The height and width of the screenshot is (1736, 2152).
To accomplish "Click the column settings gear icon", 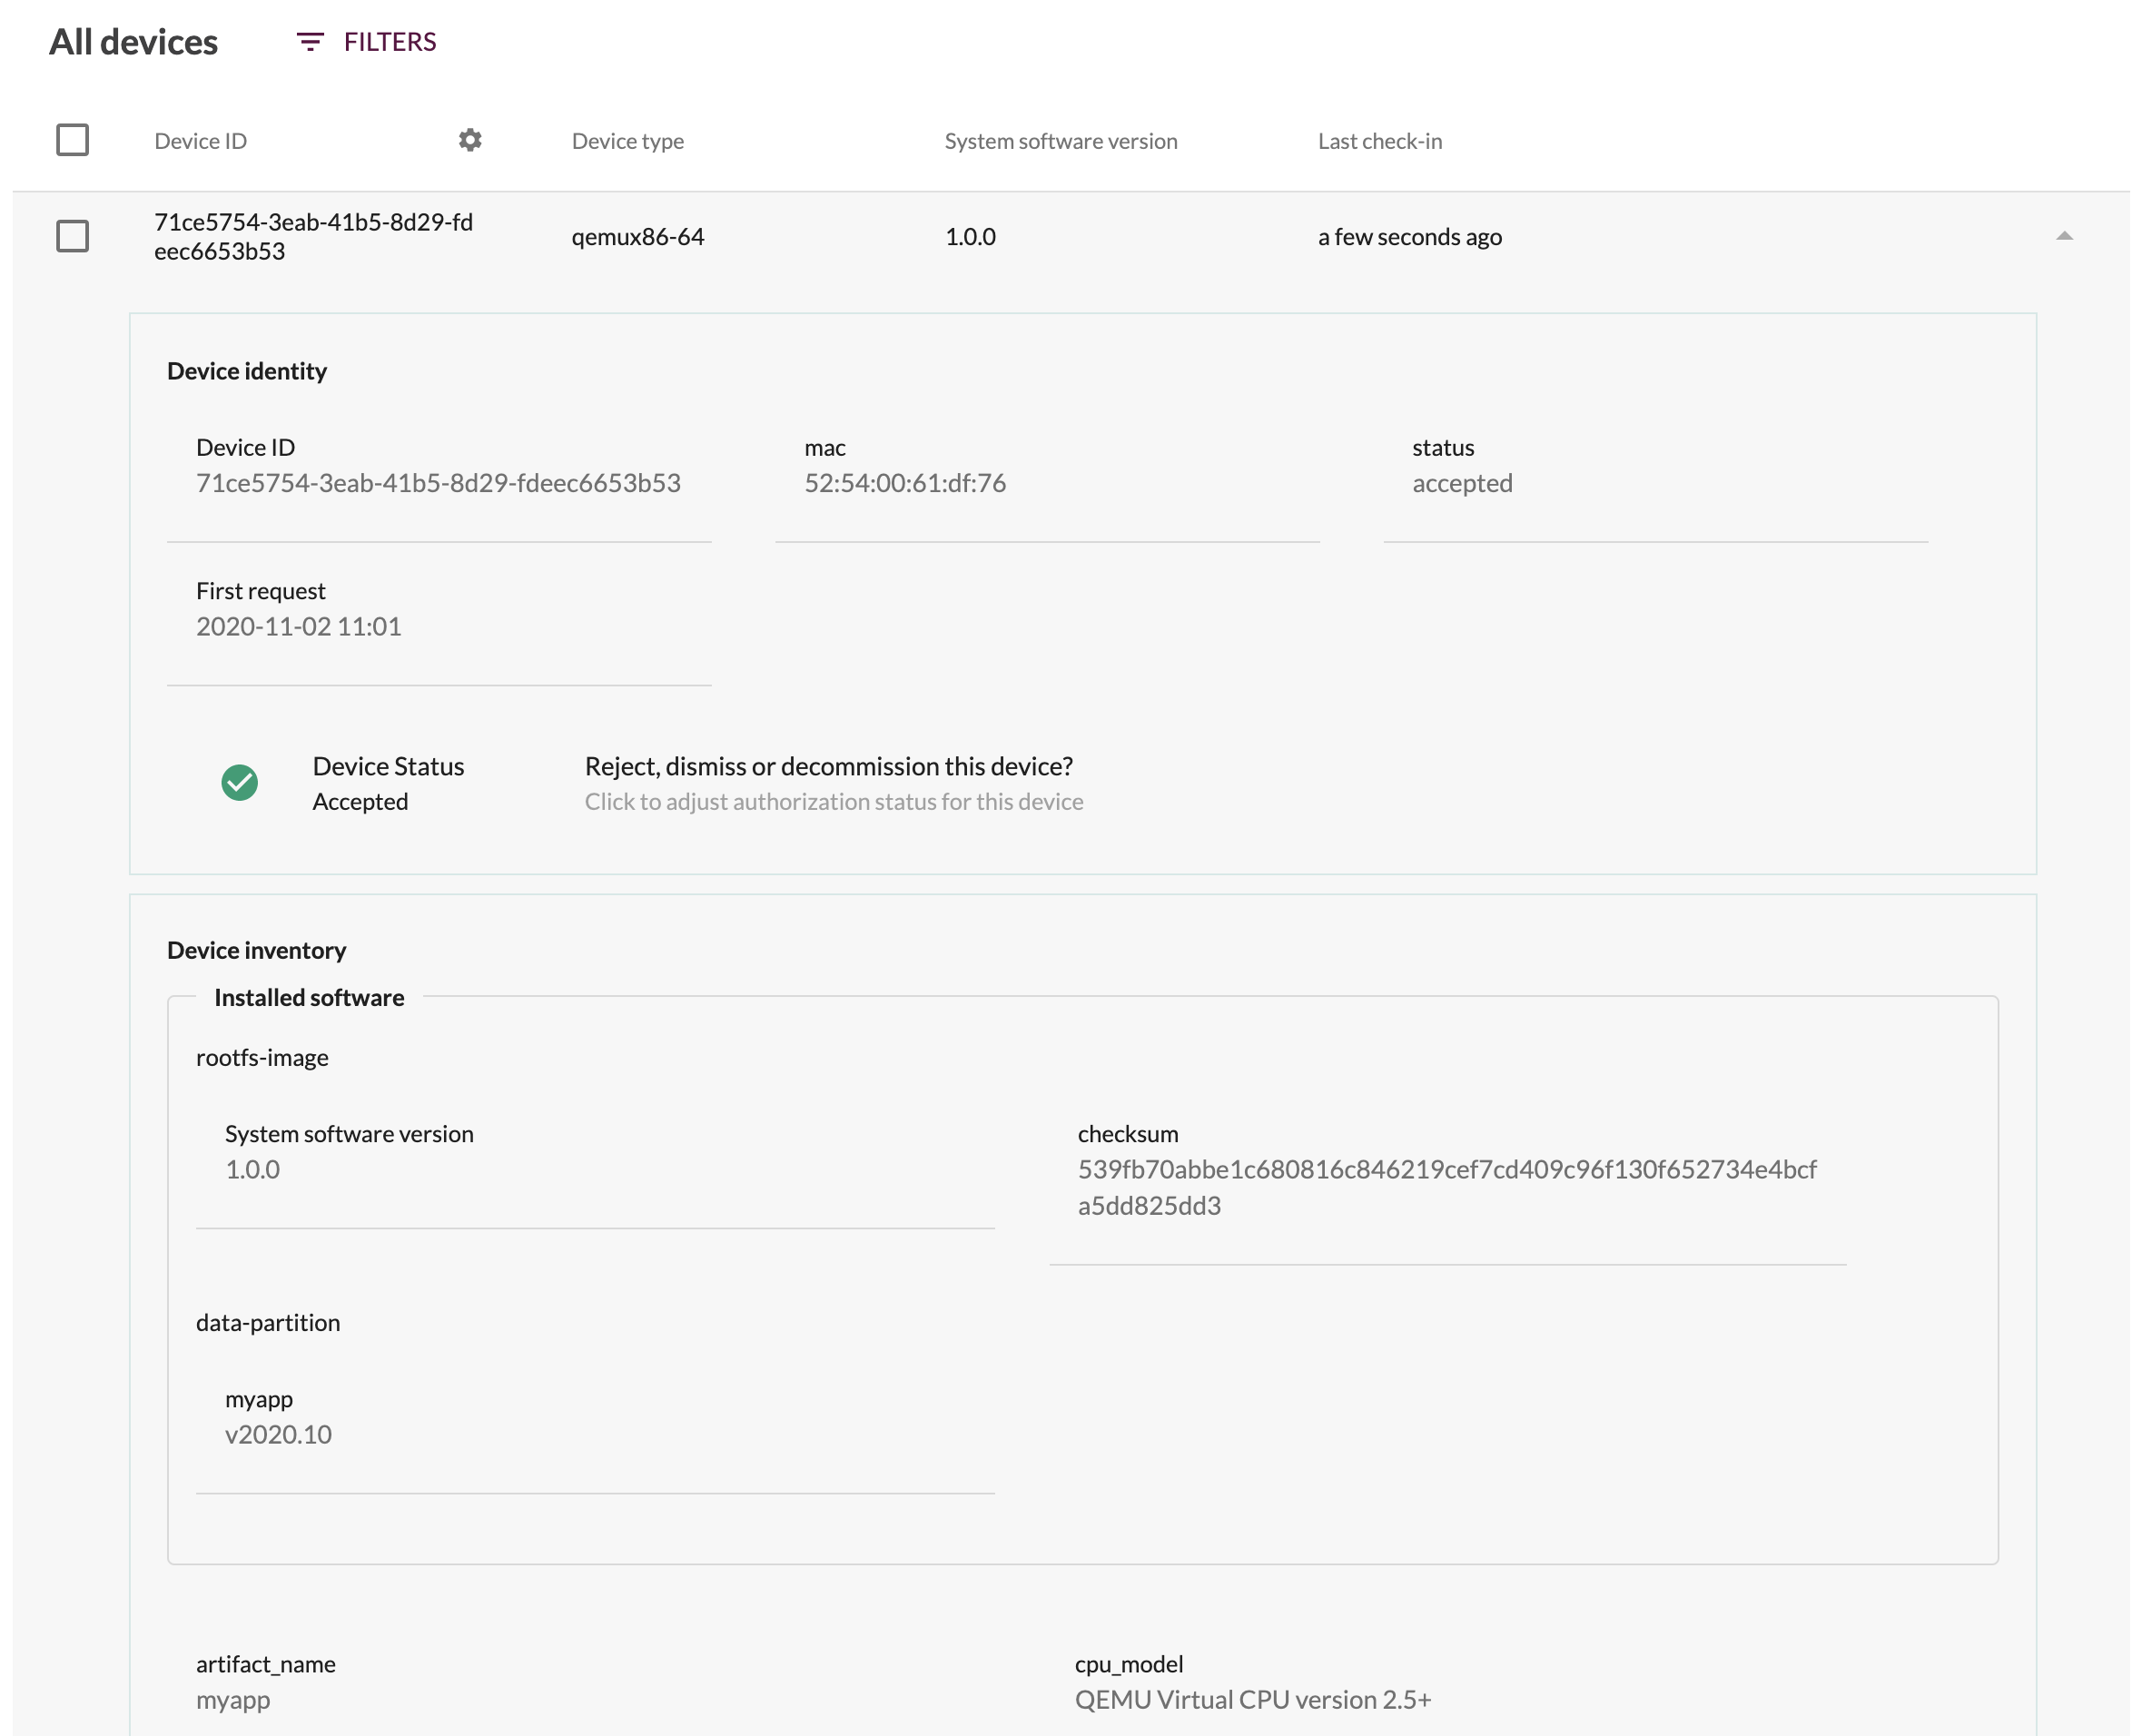I will click(x=470, y=140).
